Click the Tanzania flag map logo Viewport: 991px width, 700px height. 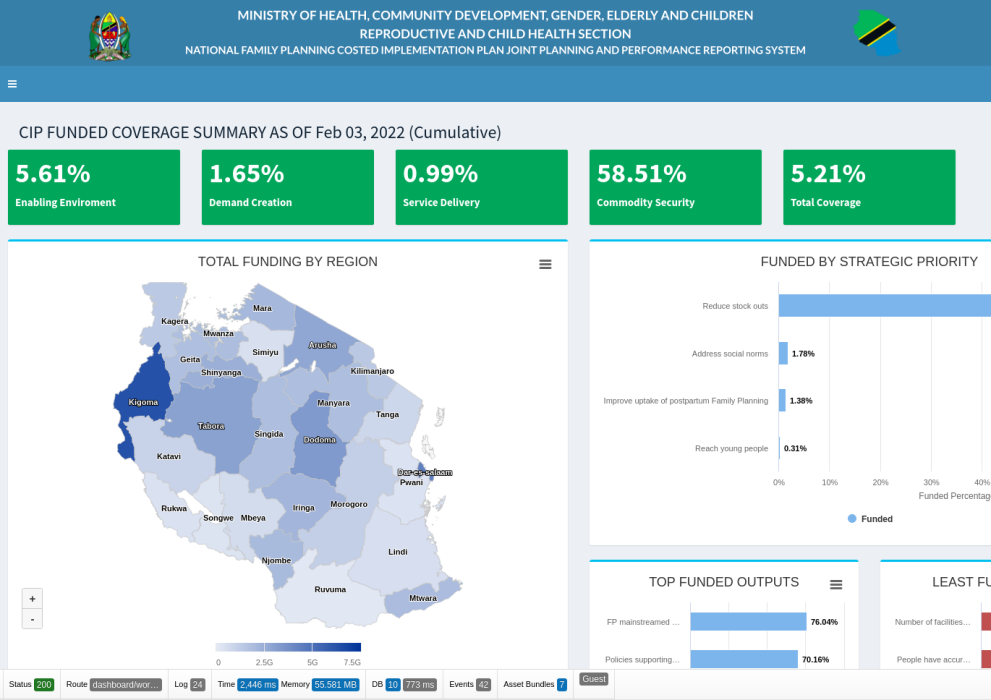coord(877,34)
